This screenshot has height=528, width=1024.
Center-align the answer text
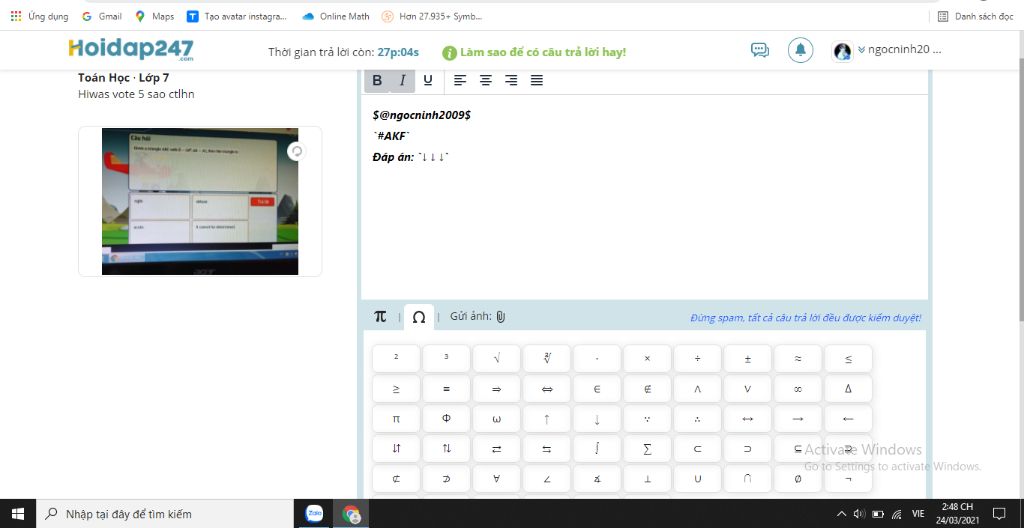point(486,80)
